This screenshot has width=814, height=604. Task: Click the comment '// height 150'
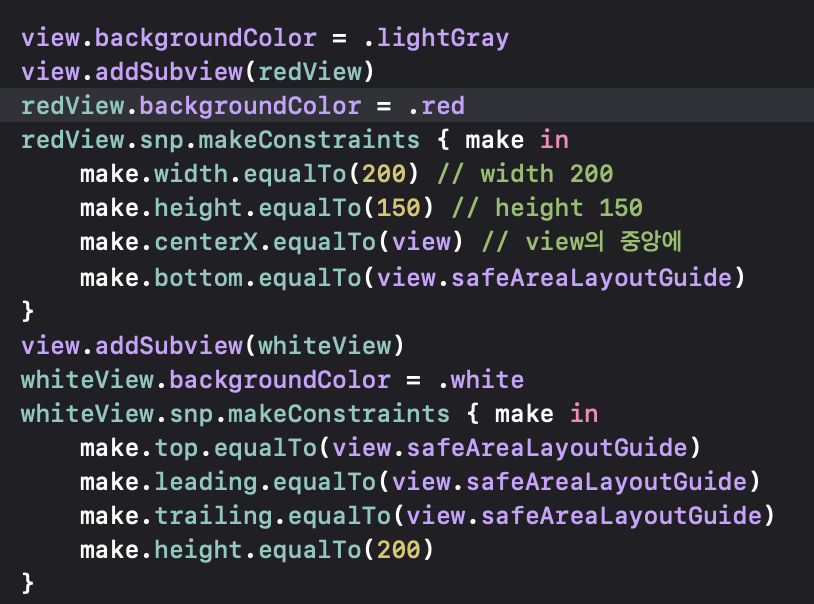547,209
